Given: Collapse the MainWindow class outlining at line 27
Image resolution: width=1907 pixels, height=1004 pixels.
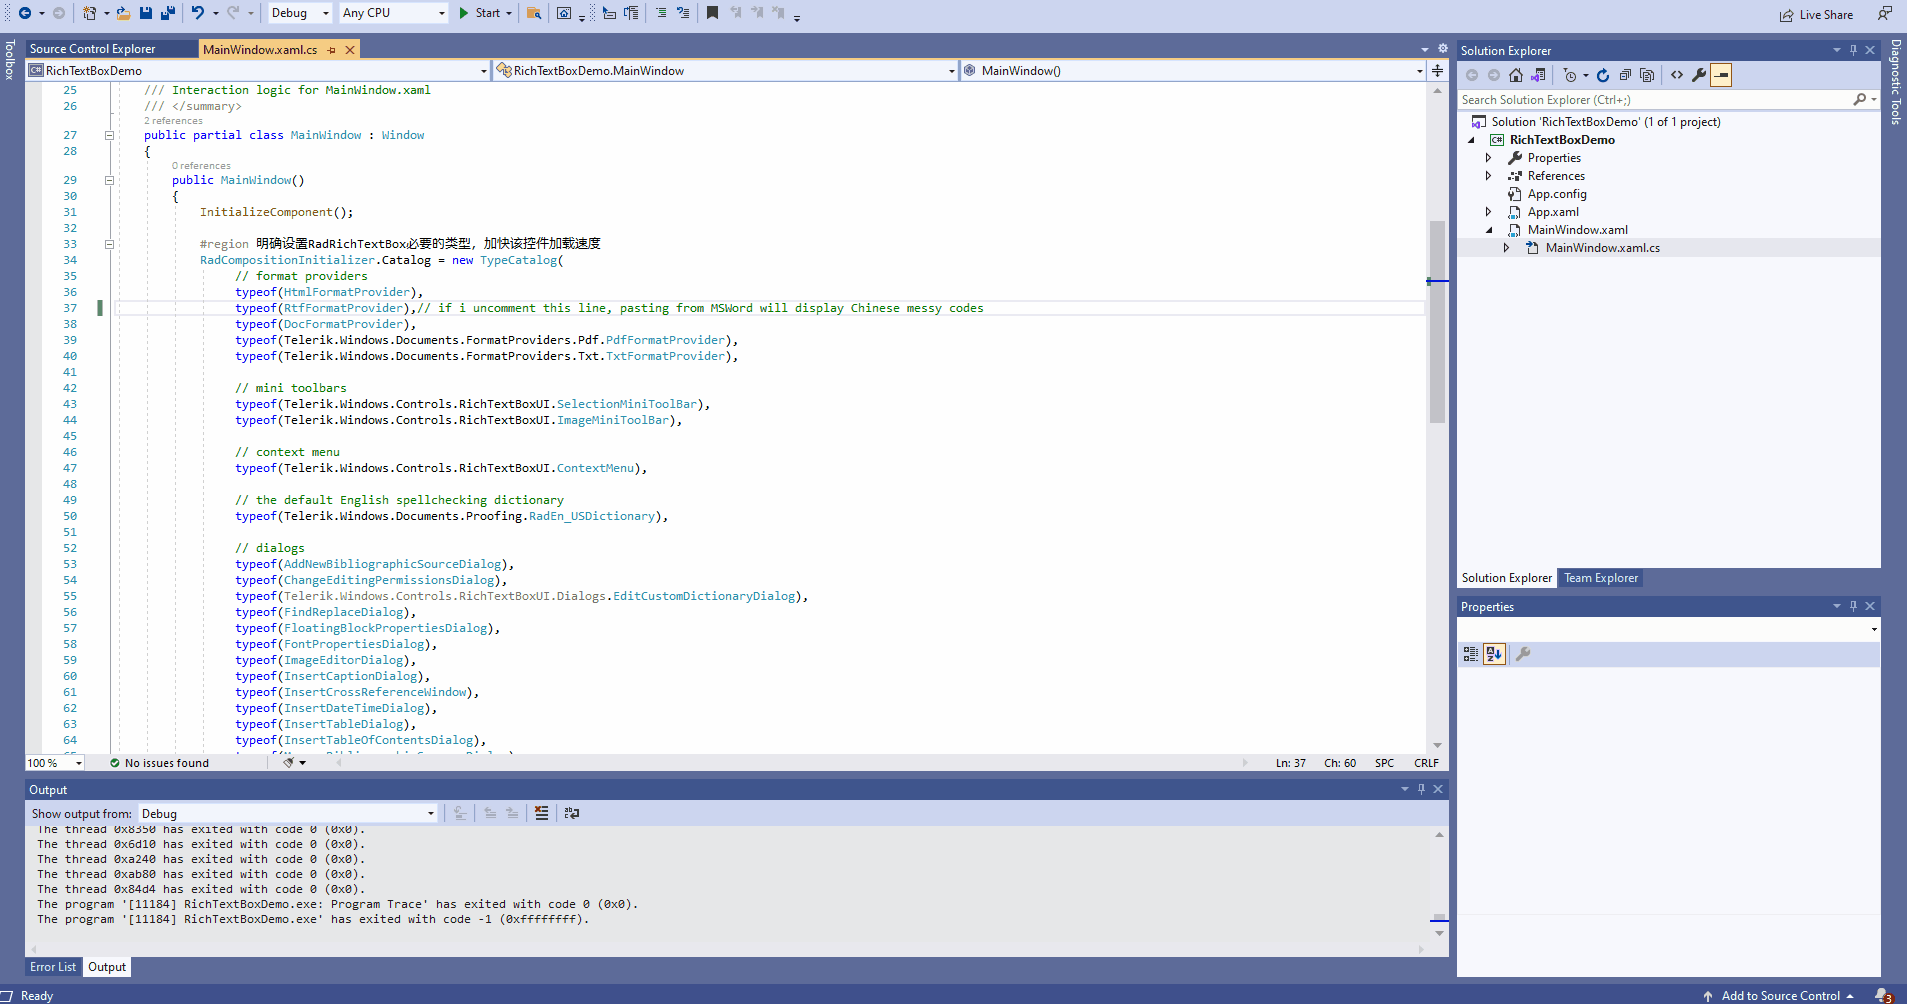Looking at the screenshot, I should (x=109, y=135).
